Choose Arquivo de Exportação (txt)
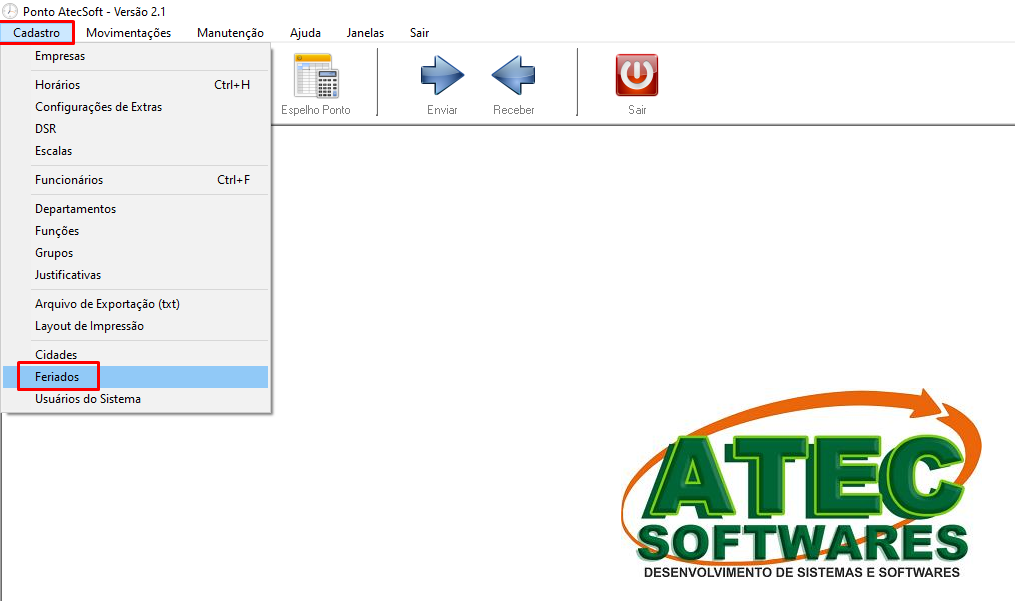 (135, 304)
